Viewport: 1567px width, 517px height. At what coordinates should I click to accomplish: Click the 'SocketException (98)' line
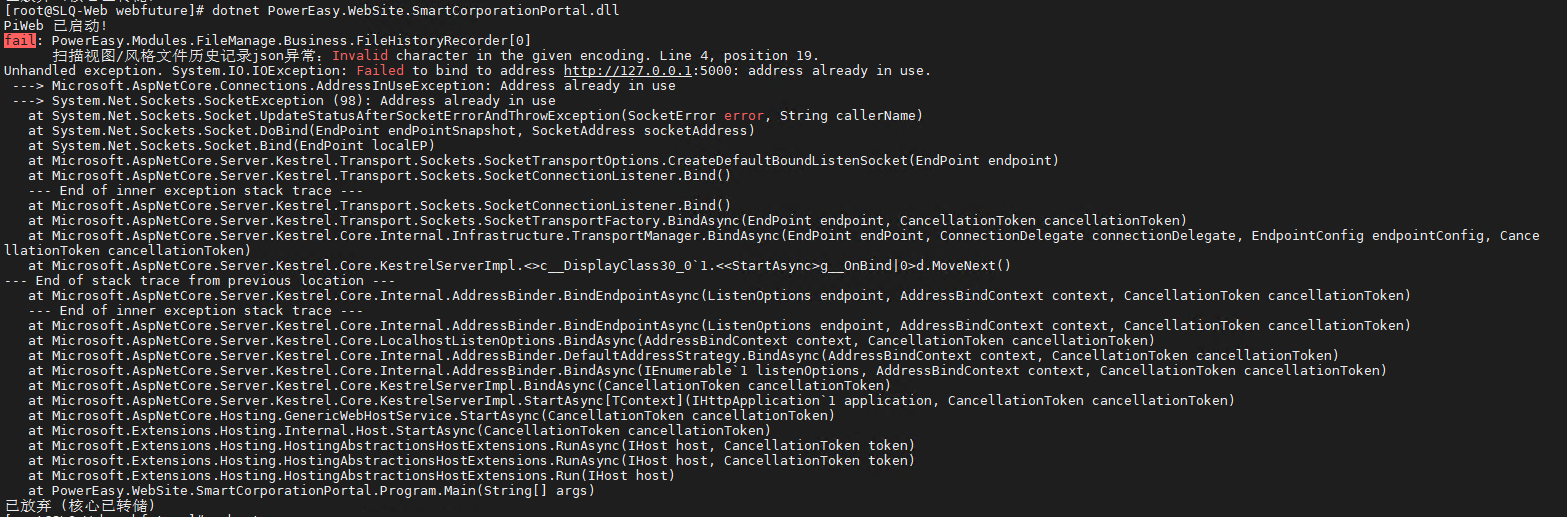[290, 101]
